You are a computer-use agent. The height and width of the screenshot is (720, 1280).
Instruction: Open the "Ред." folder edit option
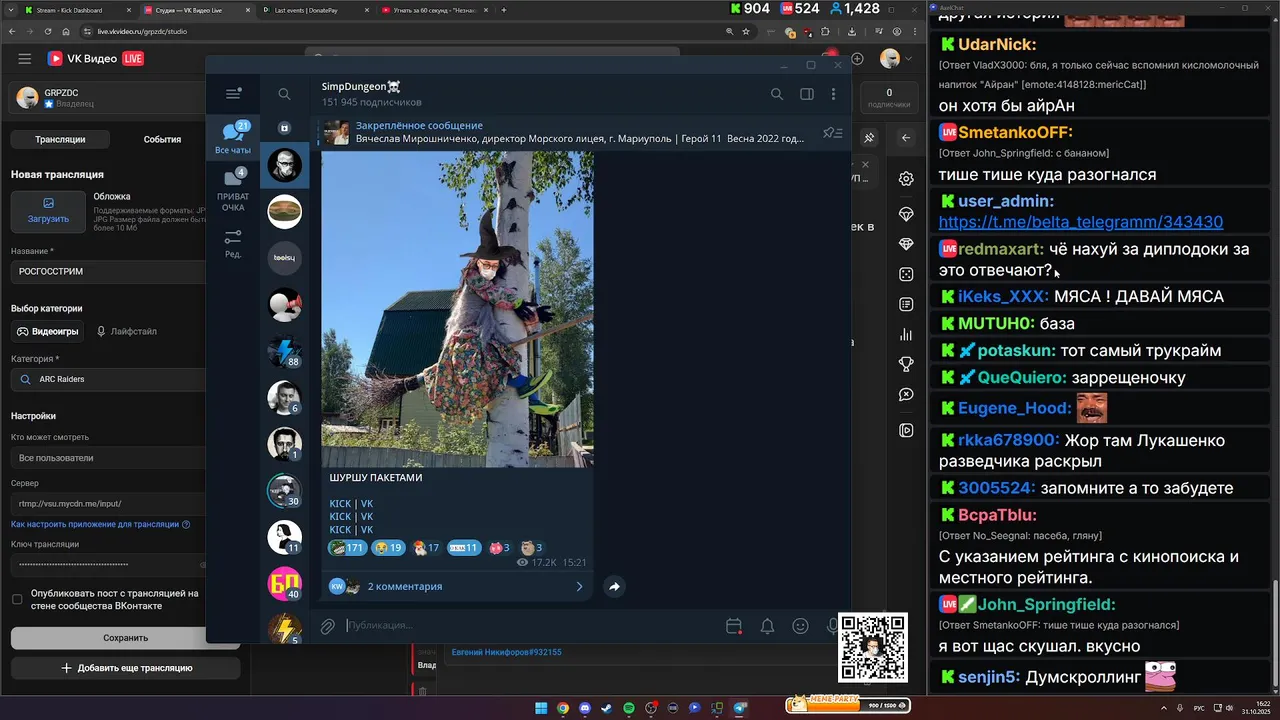pos(233,244)
